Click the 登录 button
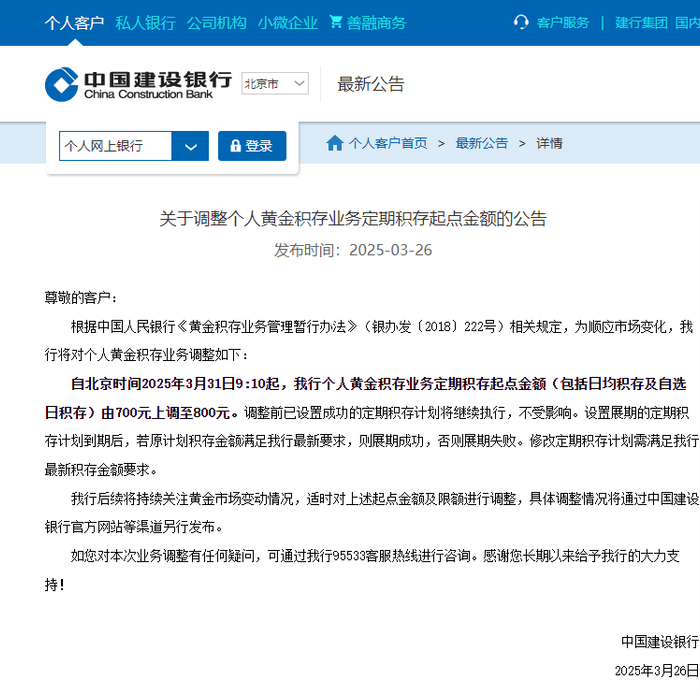The image size is (700, 694). point(252,146)
